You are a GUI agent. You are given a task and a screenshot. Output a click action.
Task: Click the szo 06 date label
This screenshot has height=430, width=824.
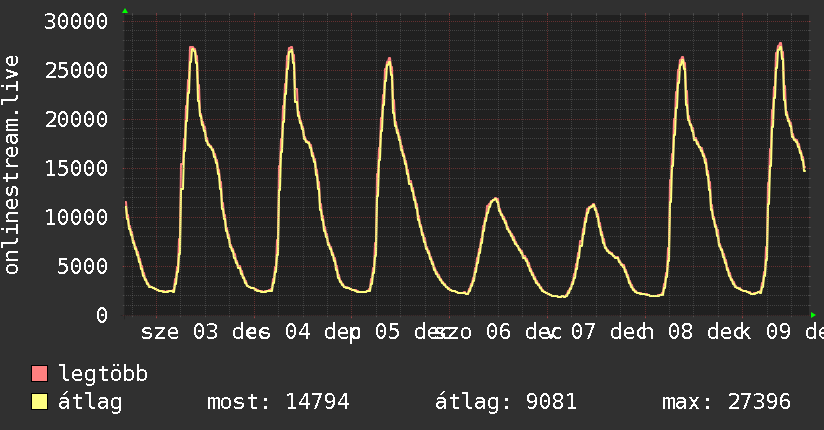pos(473,332)
